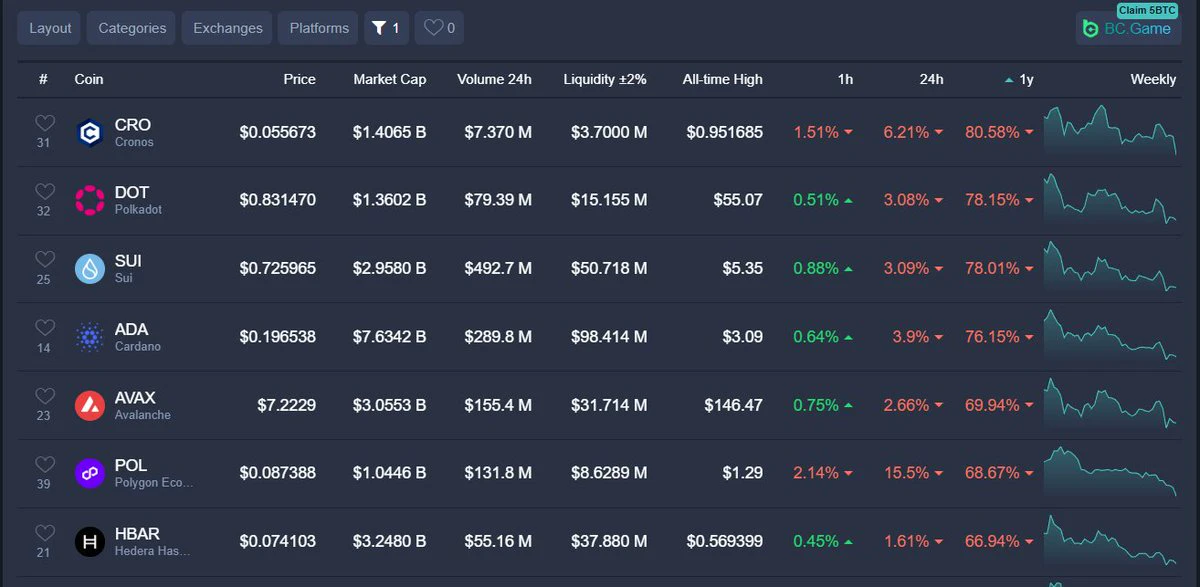
Task: Open the SUI coin name link
Action: [x=128, y=261]
